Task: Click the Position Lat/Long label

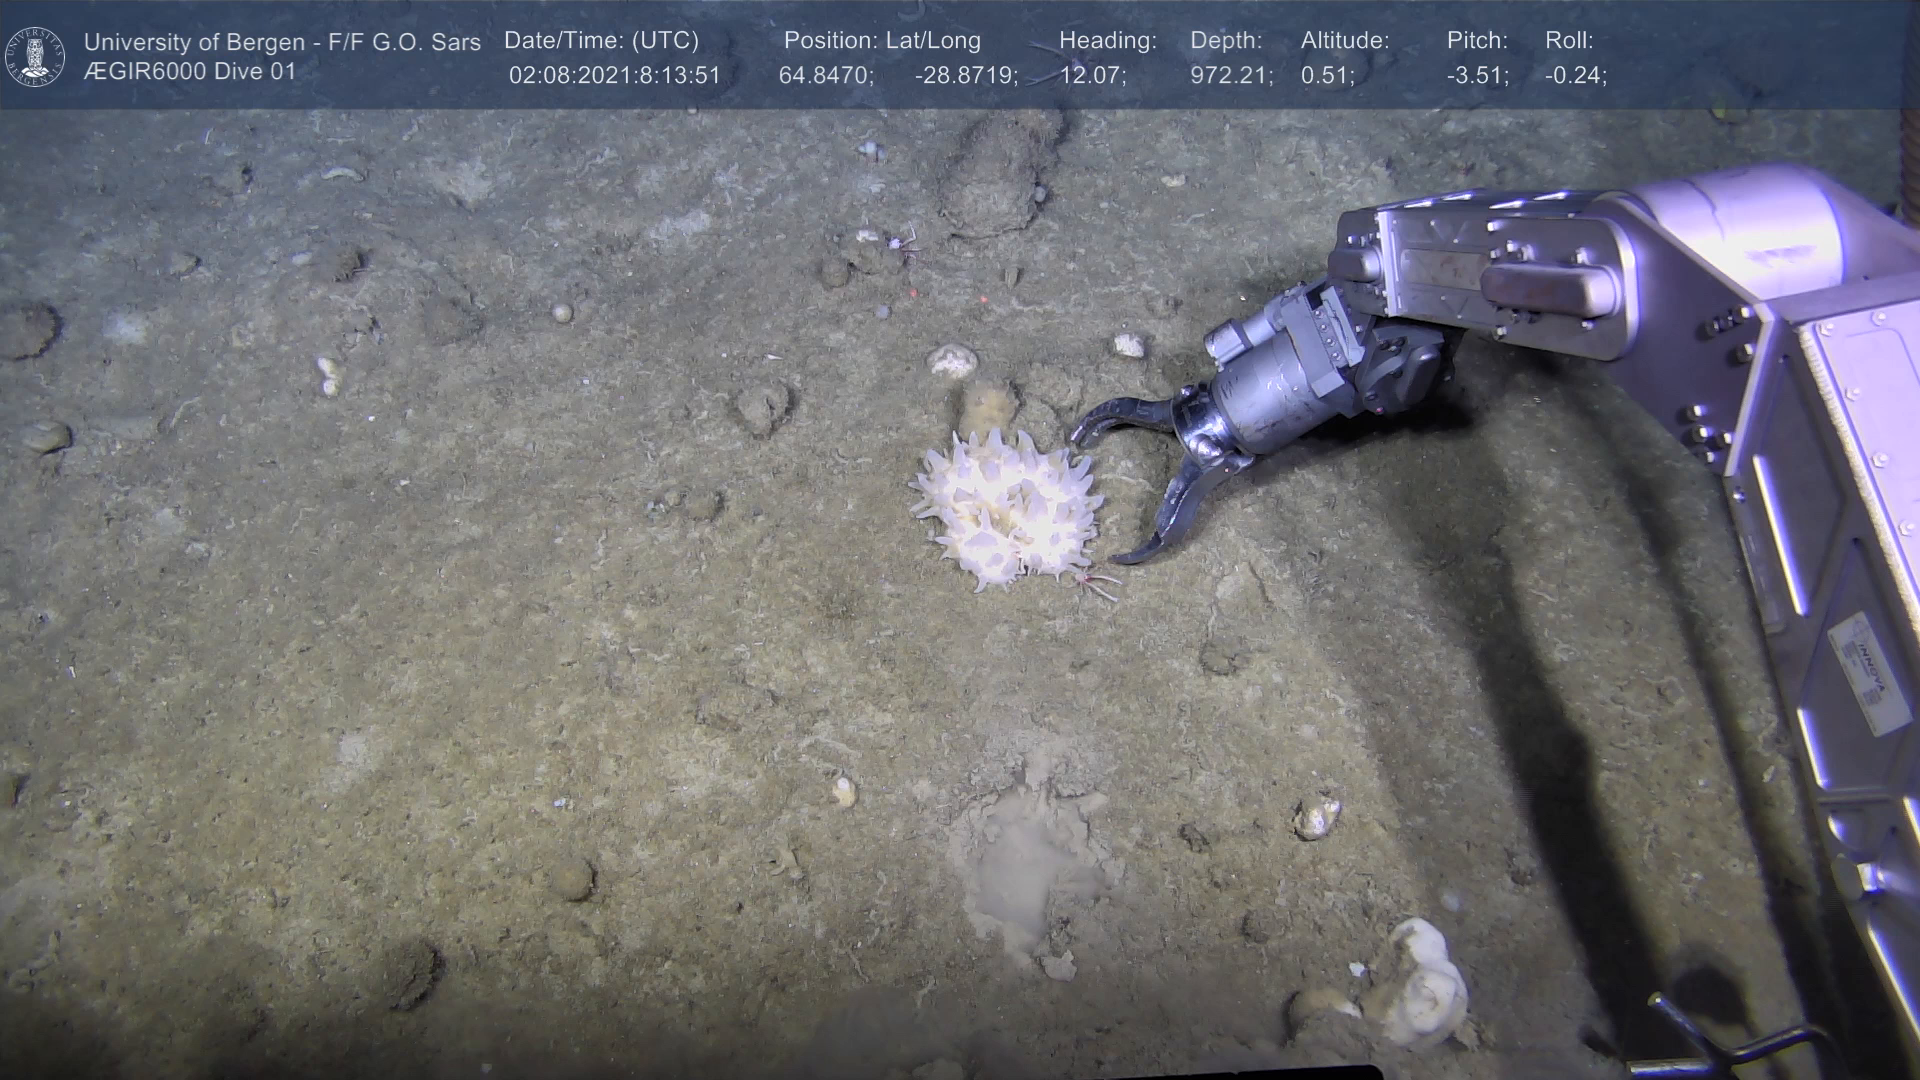Action: pyautogui.click(x=882, y=41)
